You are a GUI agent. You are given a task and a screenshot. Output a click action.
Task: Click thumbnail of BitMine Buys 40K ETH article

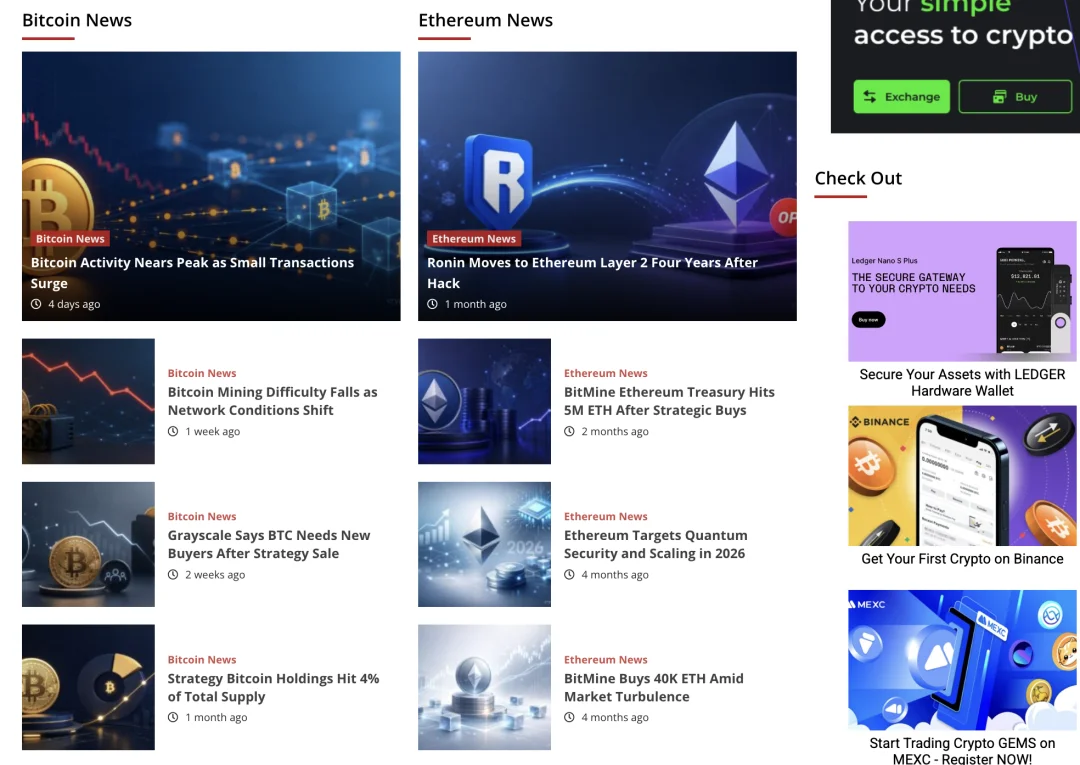point(484,687)
